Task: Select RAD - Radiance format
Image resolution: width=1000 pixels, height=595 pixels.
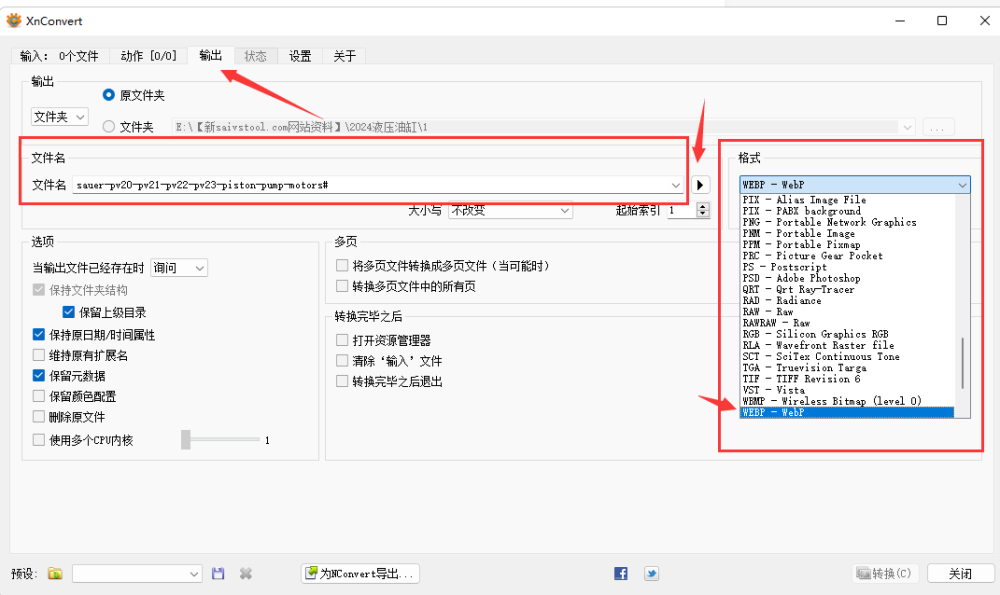Action: (847, 300)
